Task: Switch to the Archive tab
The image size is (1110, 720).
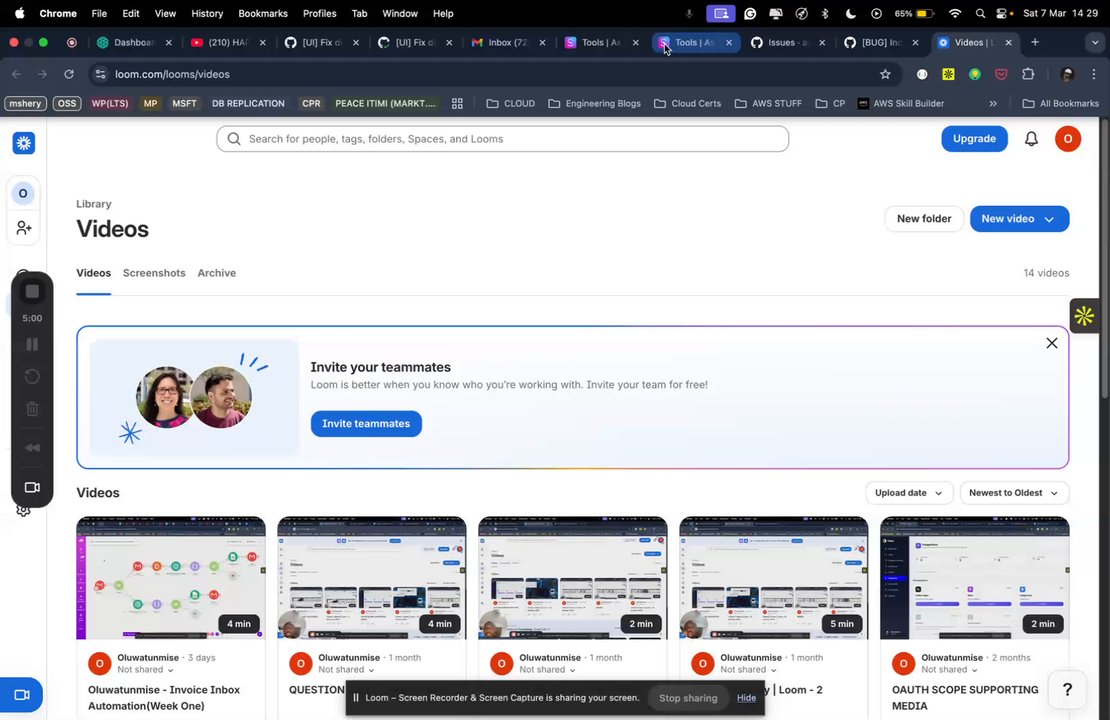Action: (217, 273)
